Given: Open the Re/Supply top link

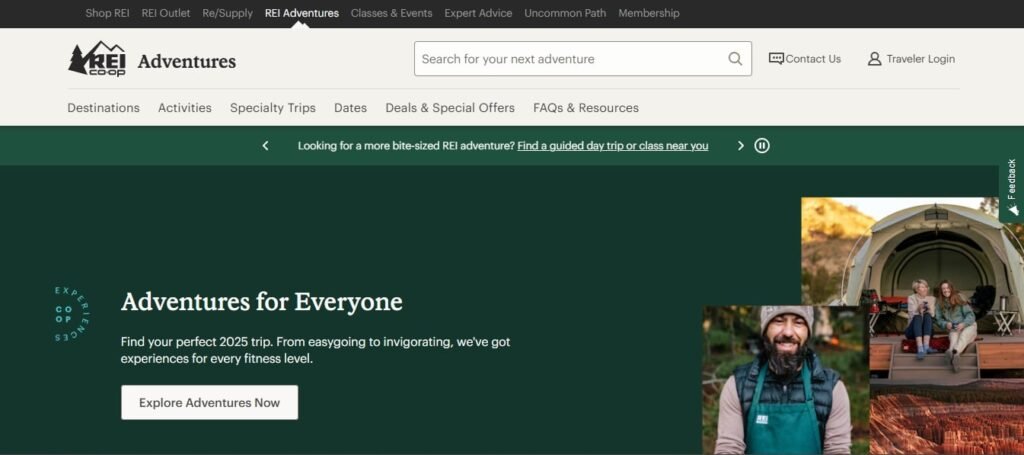Looking at the screenshot, I should pos(227,13).
